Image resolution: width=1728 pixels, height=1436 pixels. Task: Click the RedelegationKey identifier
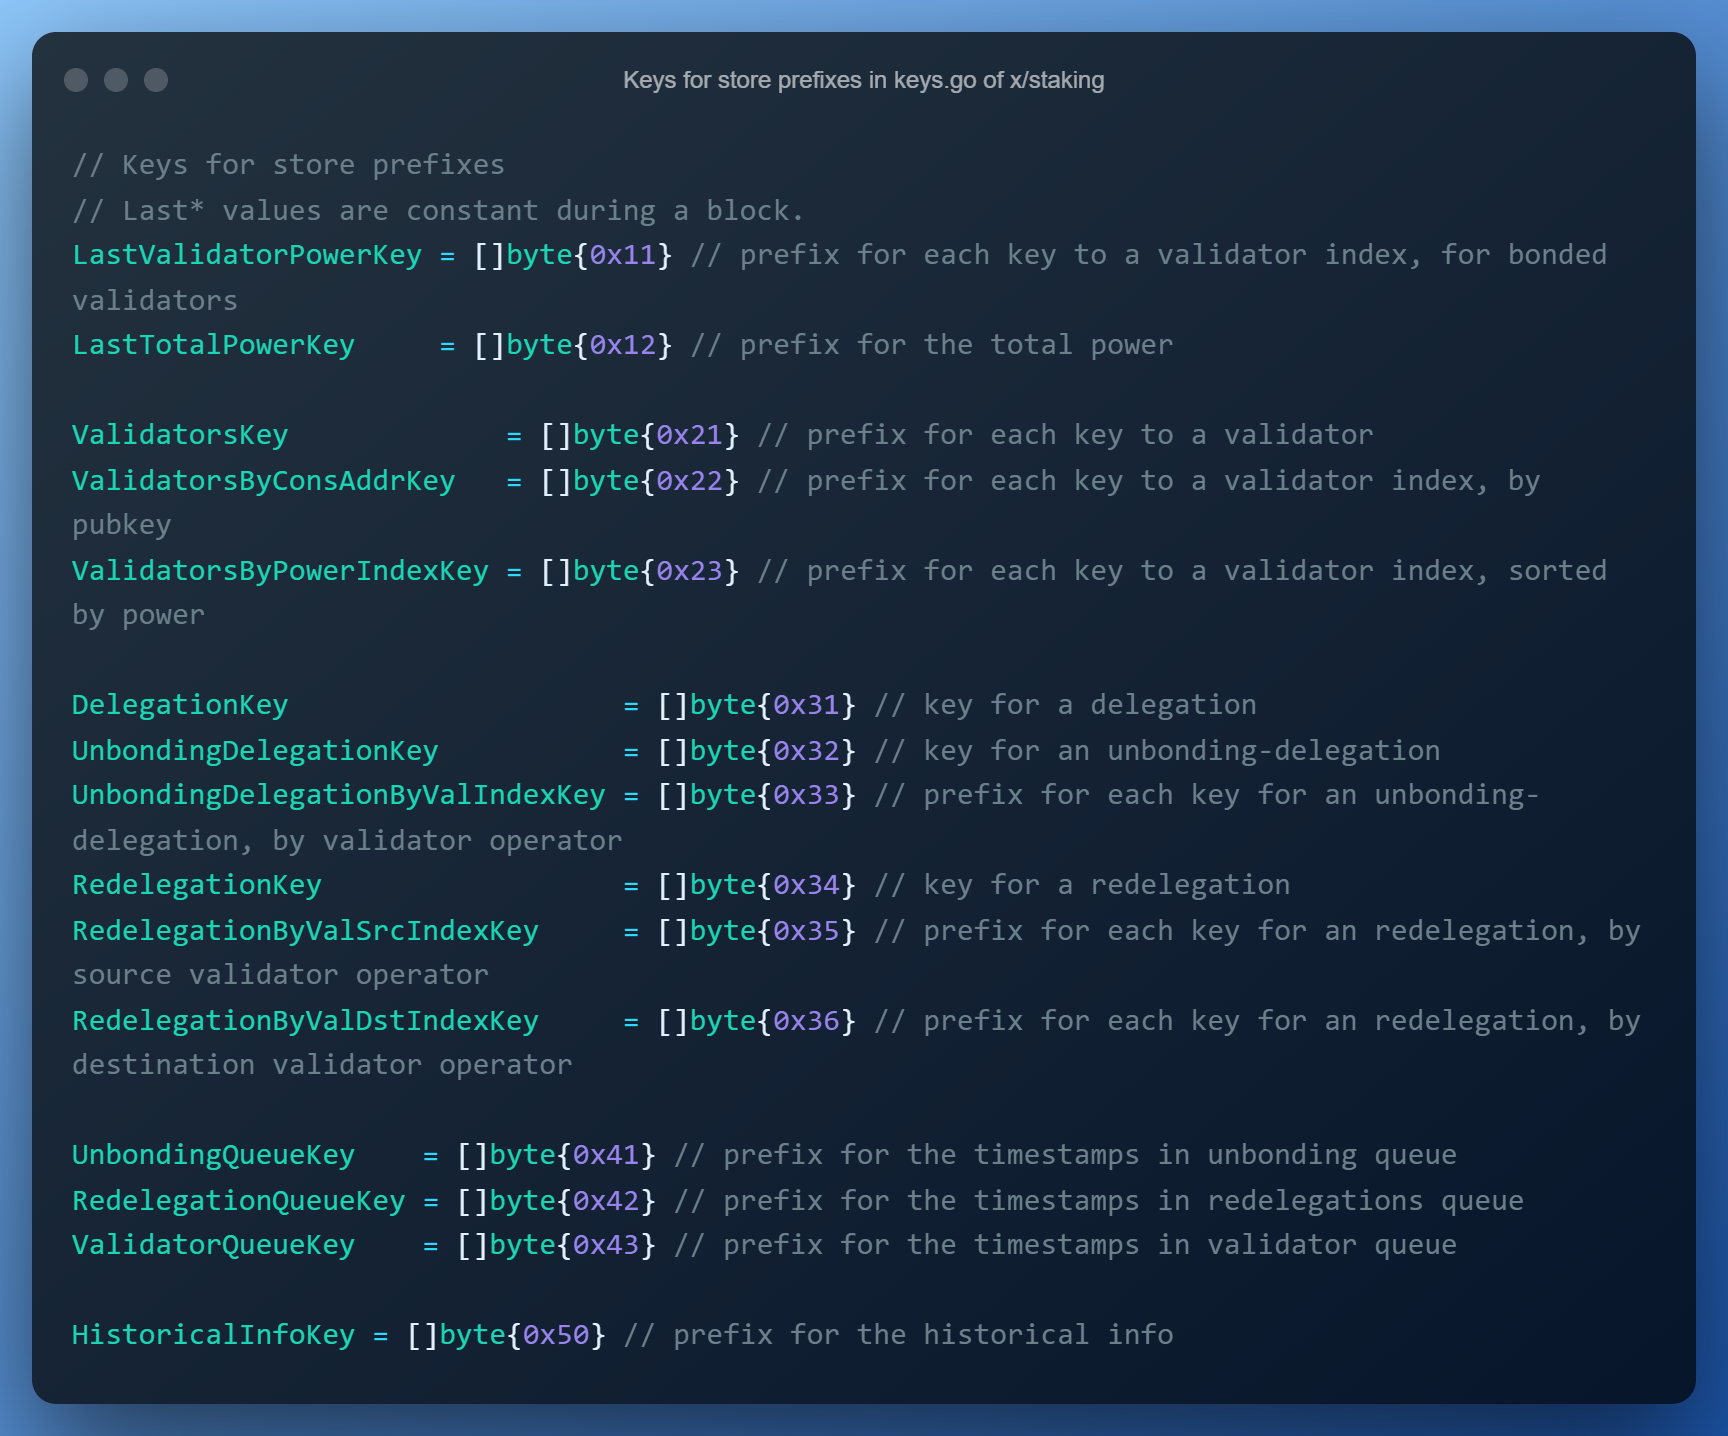[x=197, y=885]
